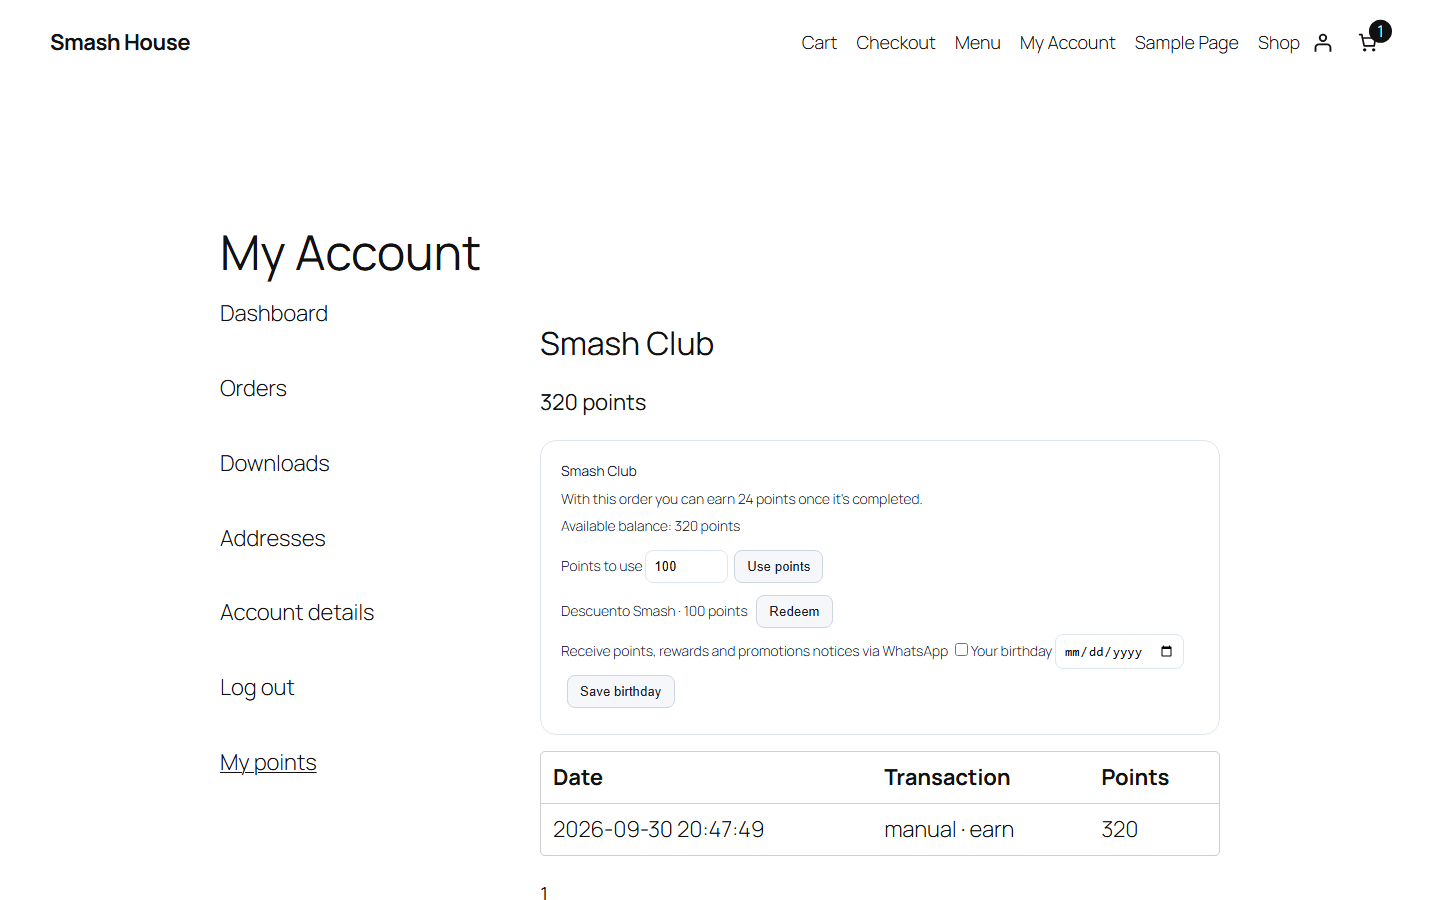Open Checkout in top navigation
The height and width of the screenshot is (900, 1440).
pyautogui.click(x=895, y=42)
